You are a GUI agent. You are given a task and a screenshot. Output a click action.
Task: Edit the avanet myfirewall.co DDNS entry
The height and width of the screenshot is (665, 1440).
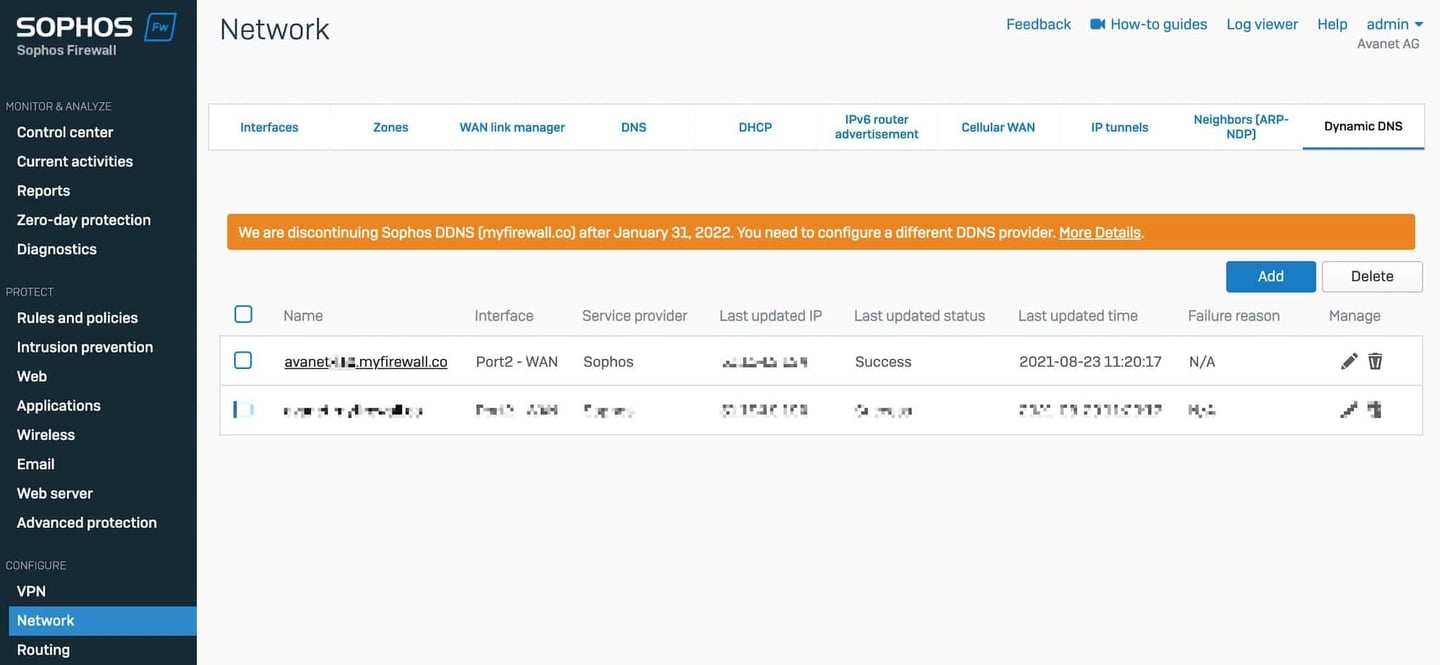click(x=1349, y=361)
